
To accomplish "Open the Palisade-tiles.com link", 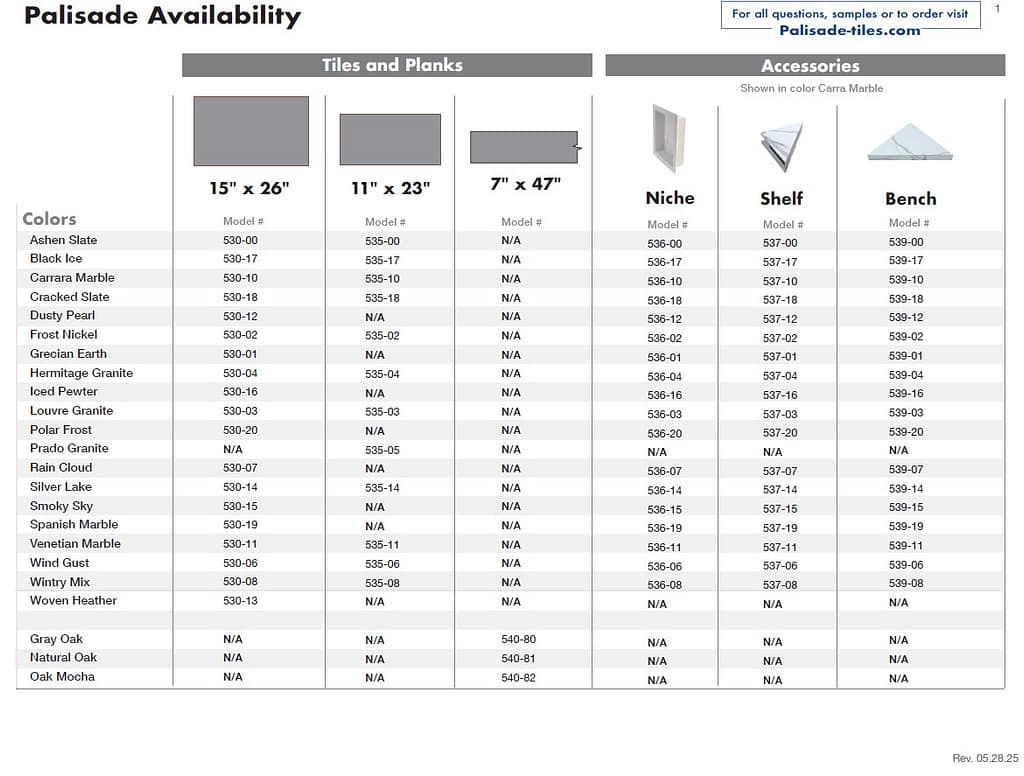I will coord(849,30).
